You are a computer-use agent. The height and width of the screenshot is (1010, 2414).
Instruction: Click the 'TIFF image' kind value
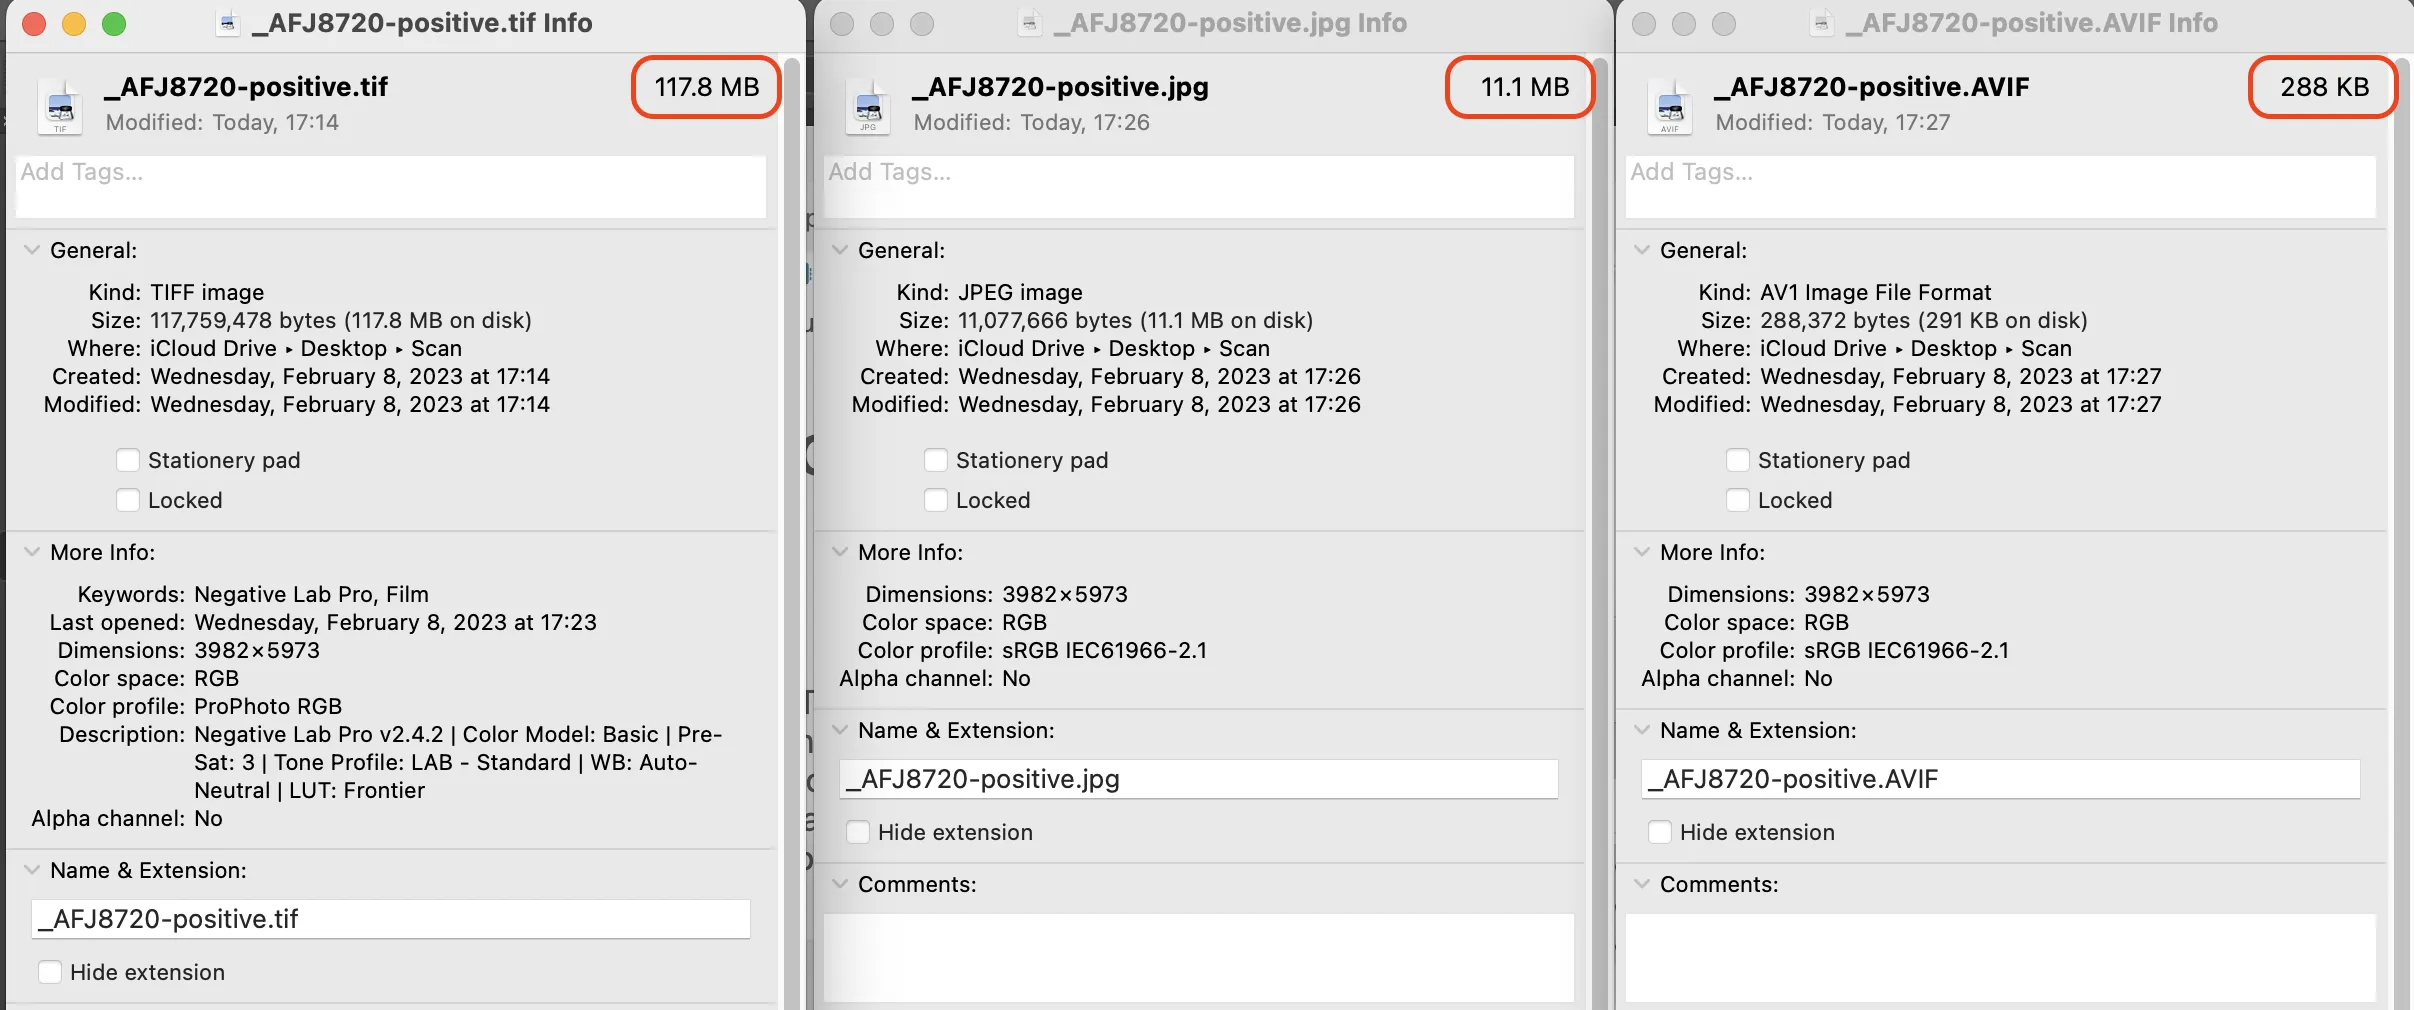tap(207, 292)
